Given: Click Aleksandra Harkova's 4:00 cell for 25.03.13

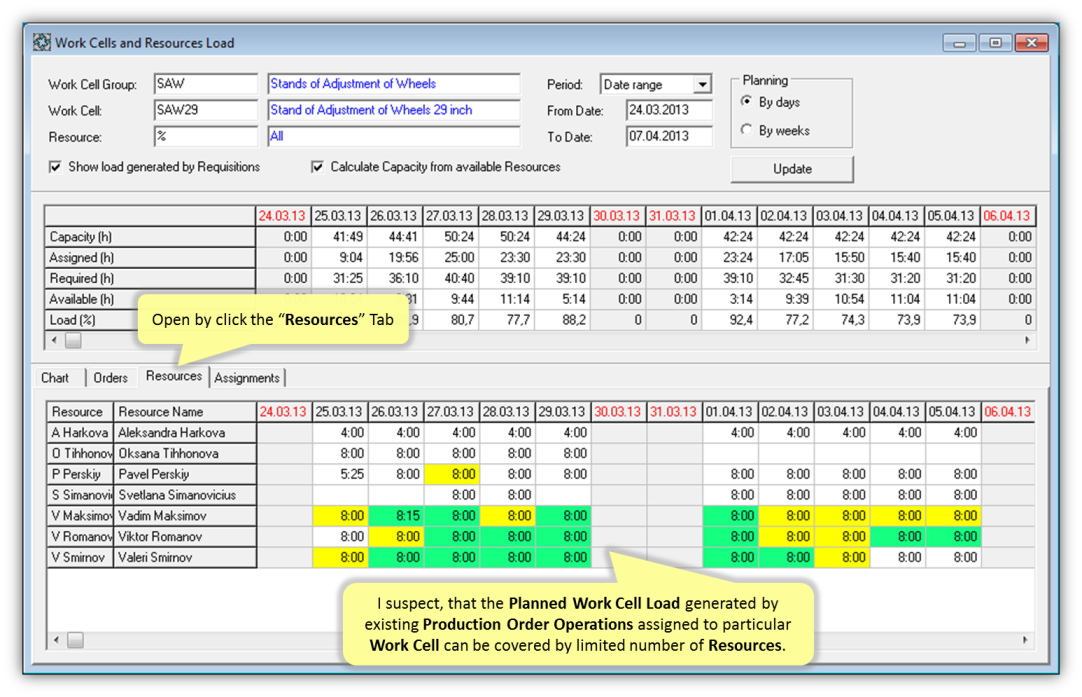Looking at the screenshot, I should 340,433.
